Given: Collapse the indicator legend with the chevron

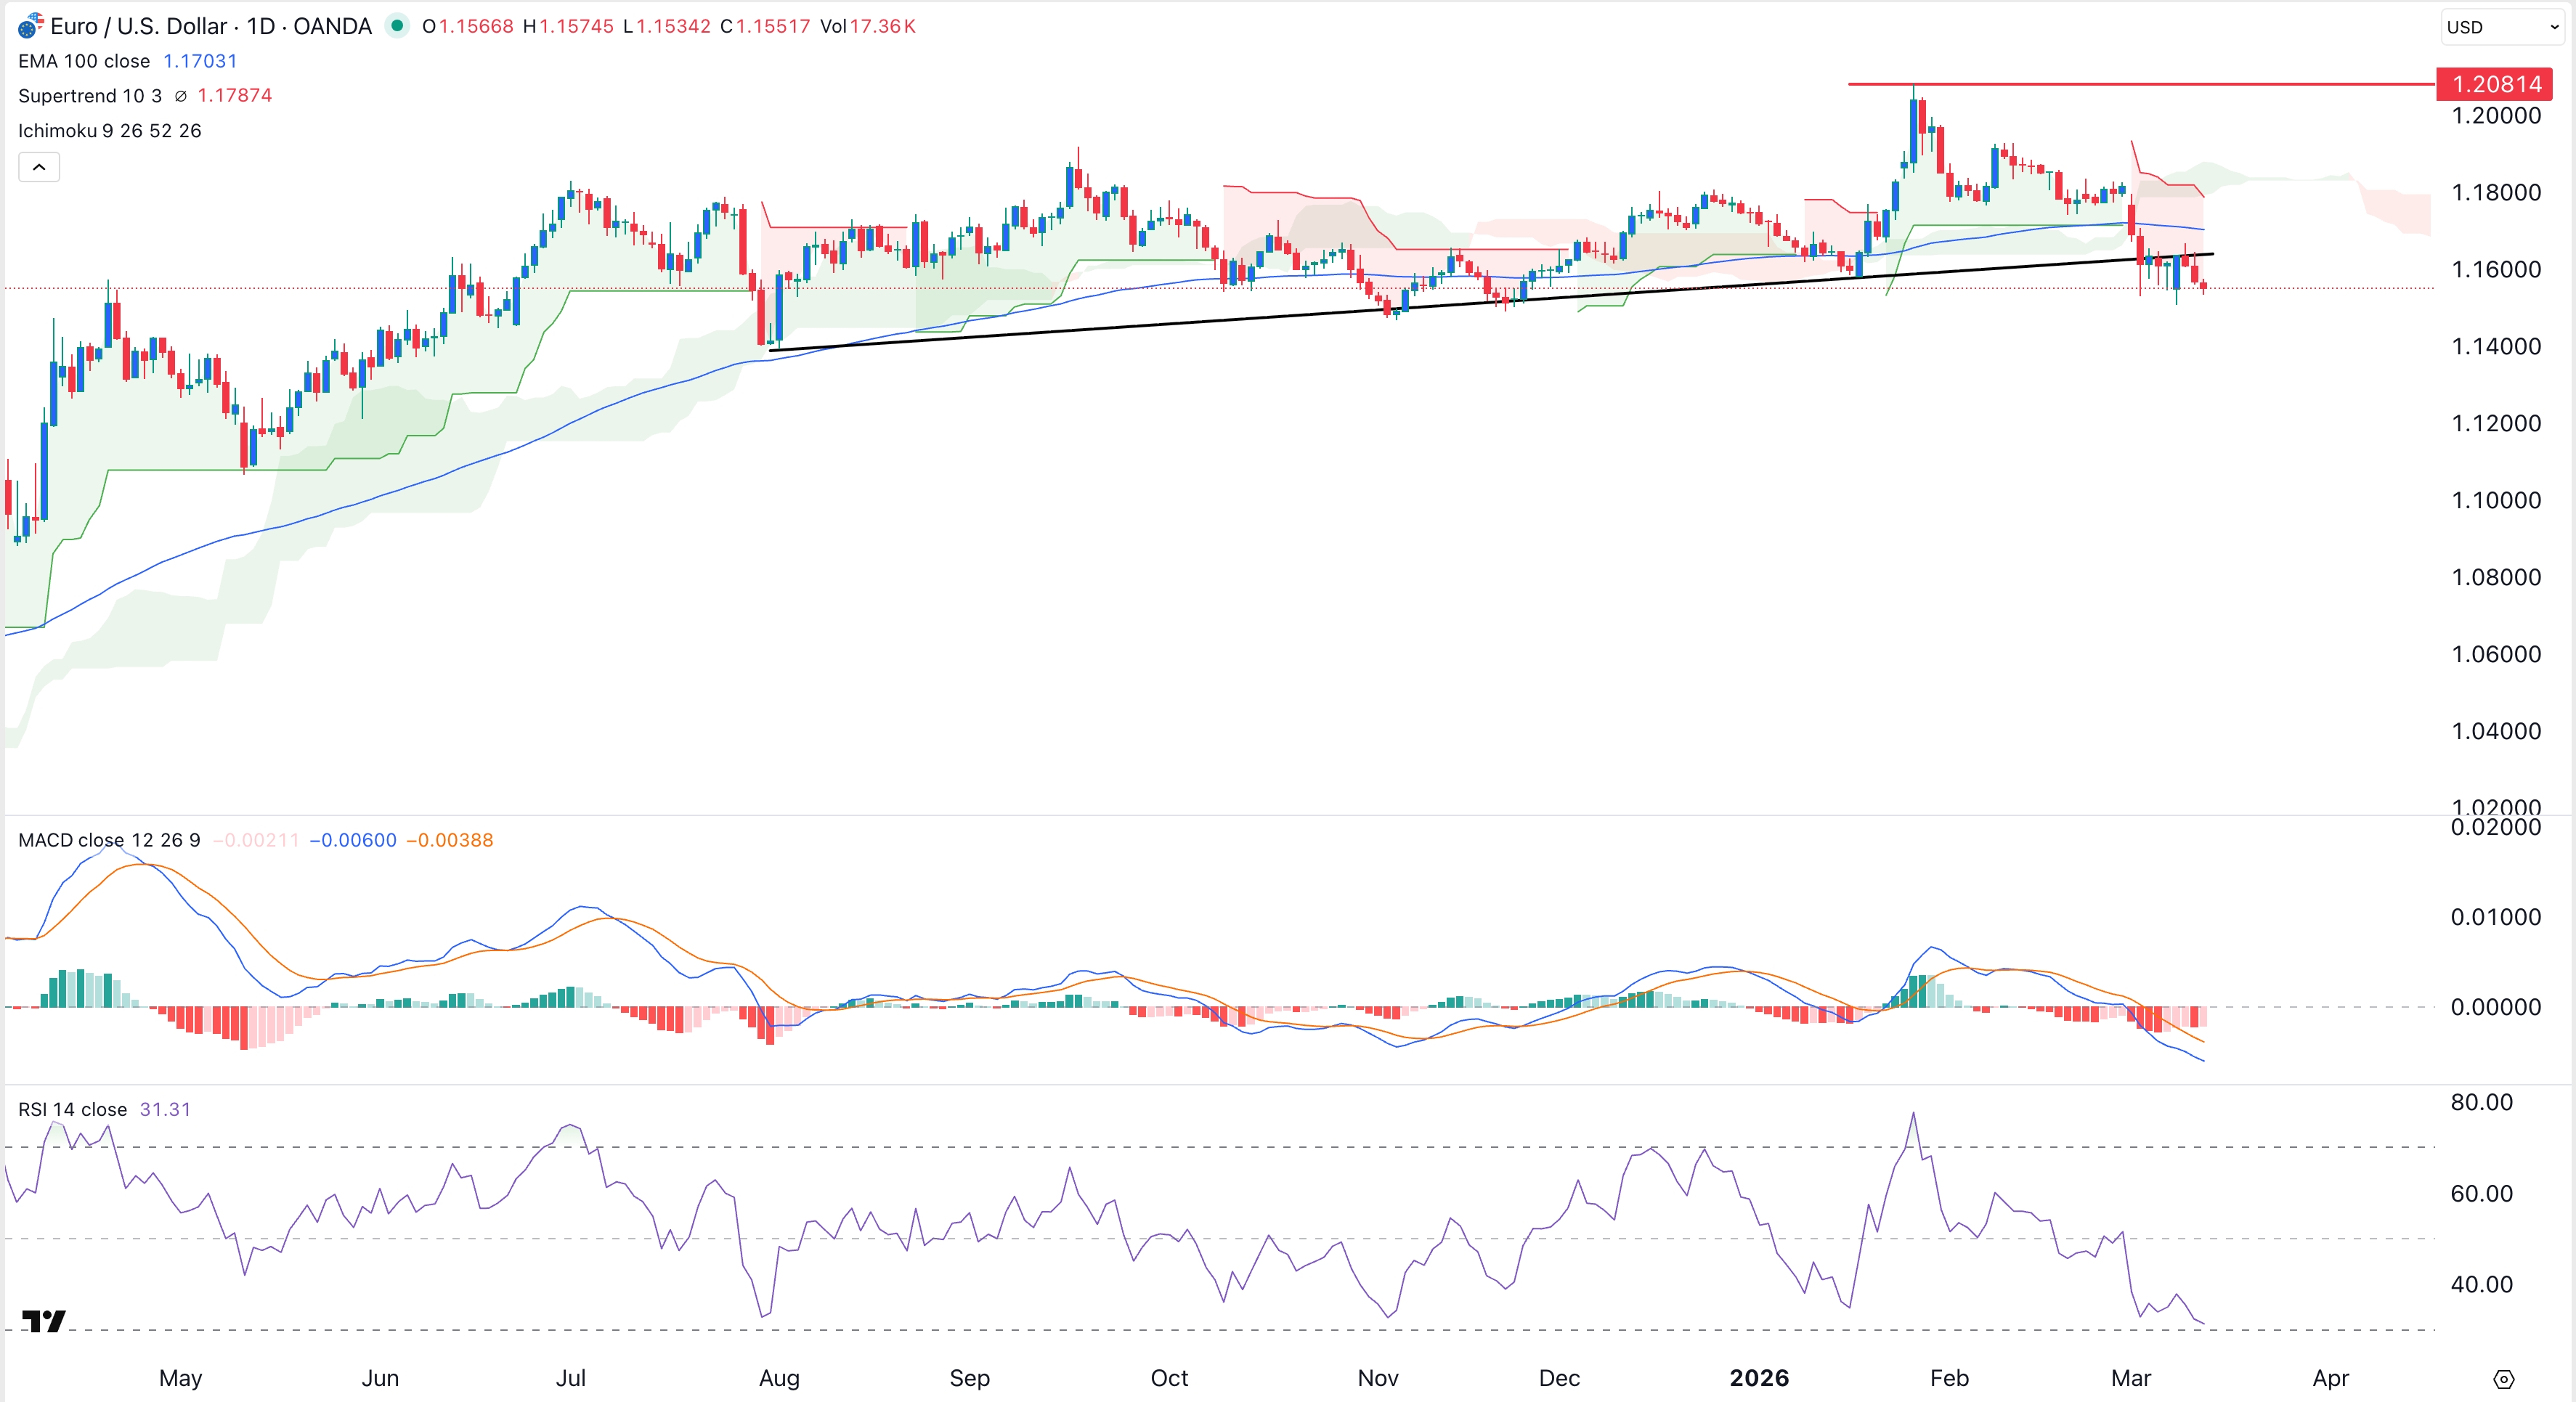Looking at the screenshot, I should click(39, 167).
